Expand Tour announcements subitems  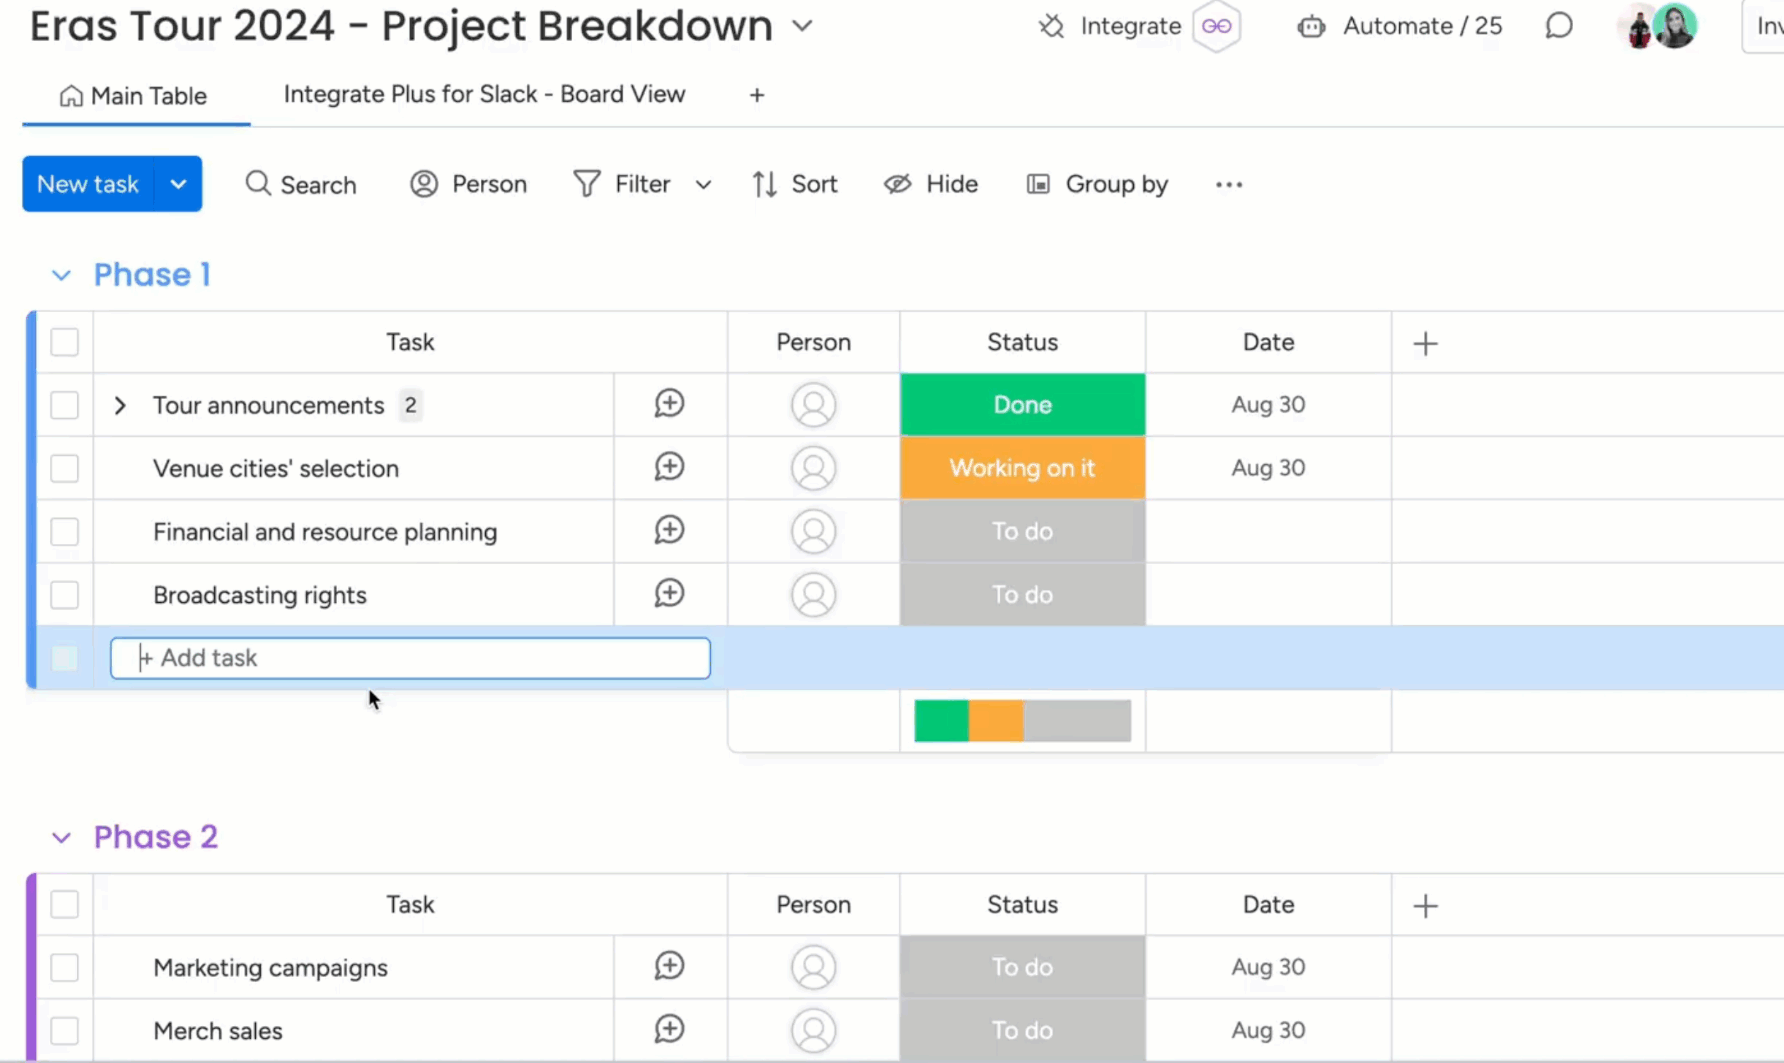(120, 405)
